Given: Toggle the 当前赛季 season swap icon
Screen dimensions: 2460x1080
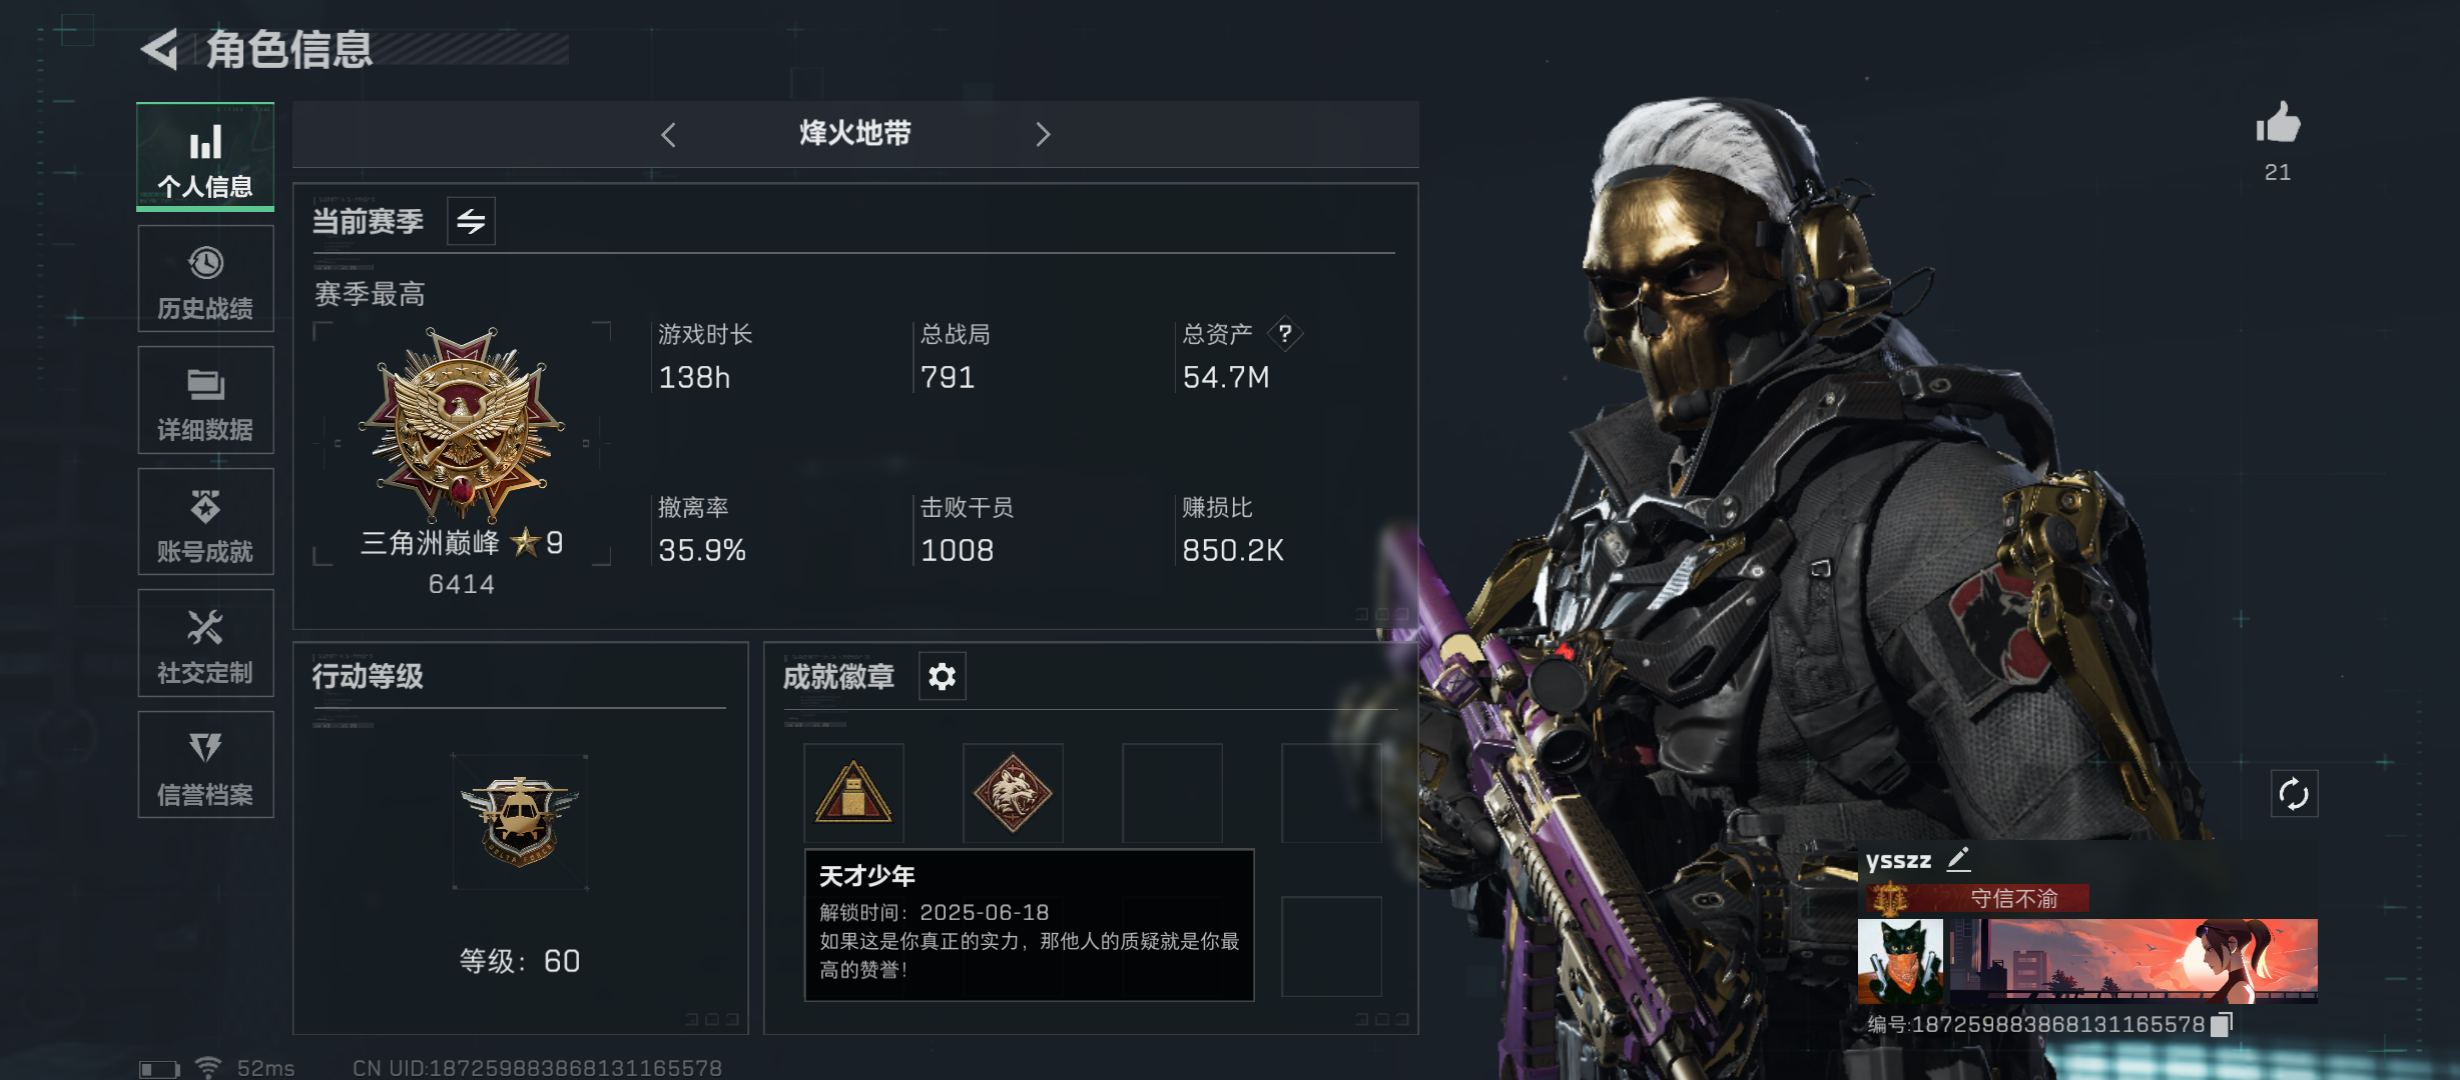Looking at the screenshot, I should (x=471, y=221).
